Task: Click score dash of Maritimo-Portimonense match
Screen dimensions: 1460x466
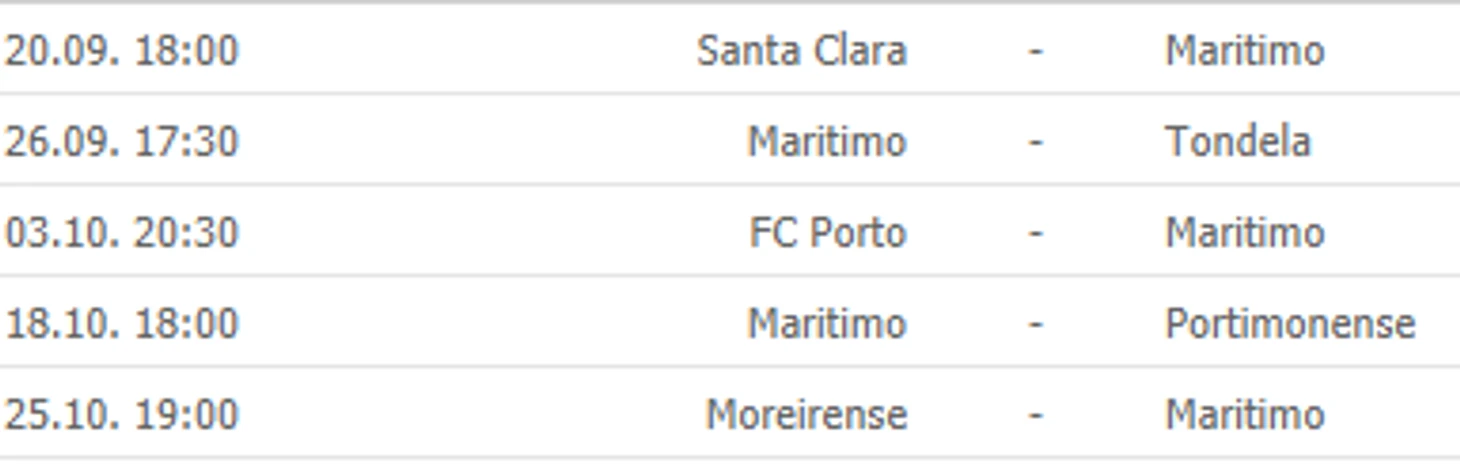Action: 1035,323
